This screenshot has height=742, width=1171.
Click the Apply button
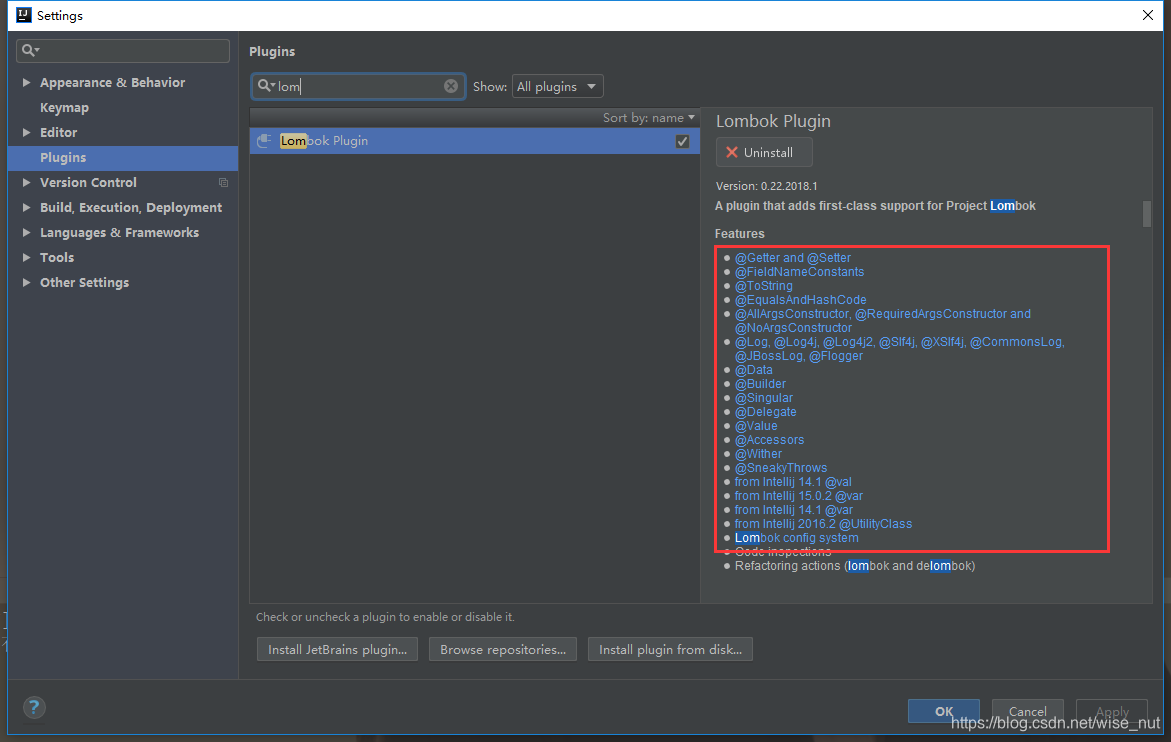(x=1111, y=711)
